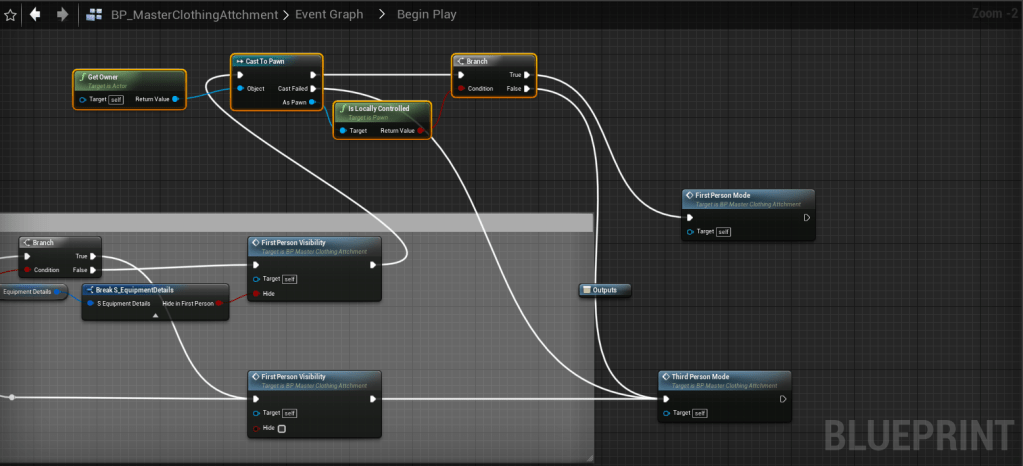Click the blueprint icon beside BP_MasterClothingAttchment

(95, 15)
